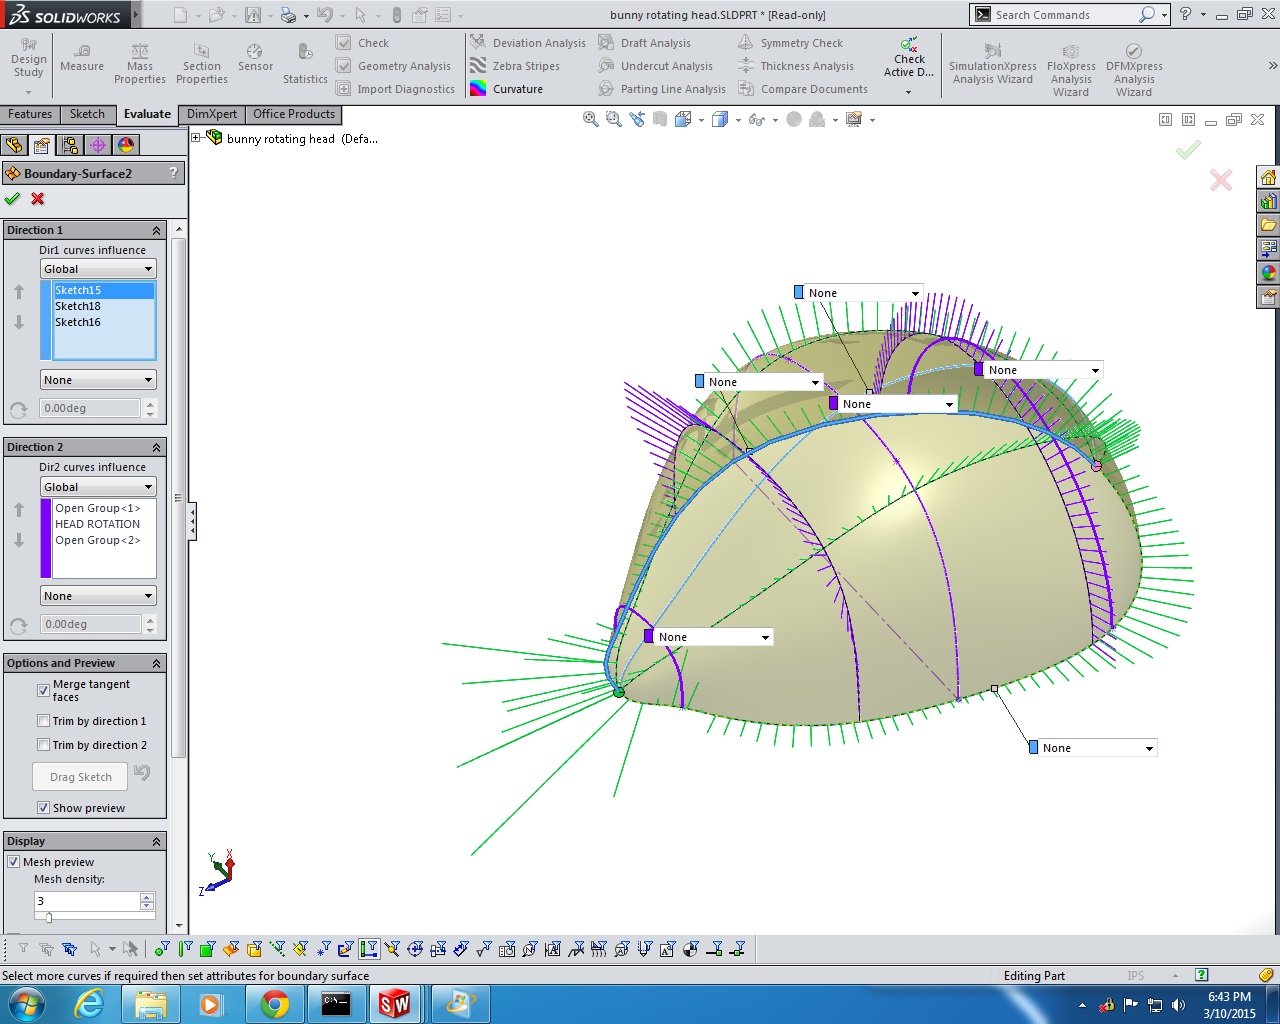The image size is (1280, 1024).
Task: Select the Measure tool
Action: click(x=82, y=57)
